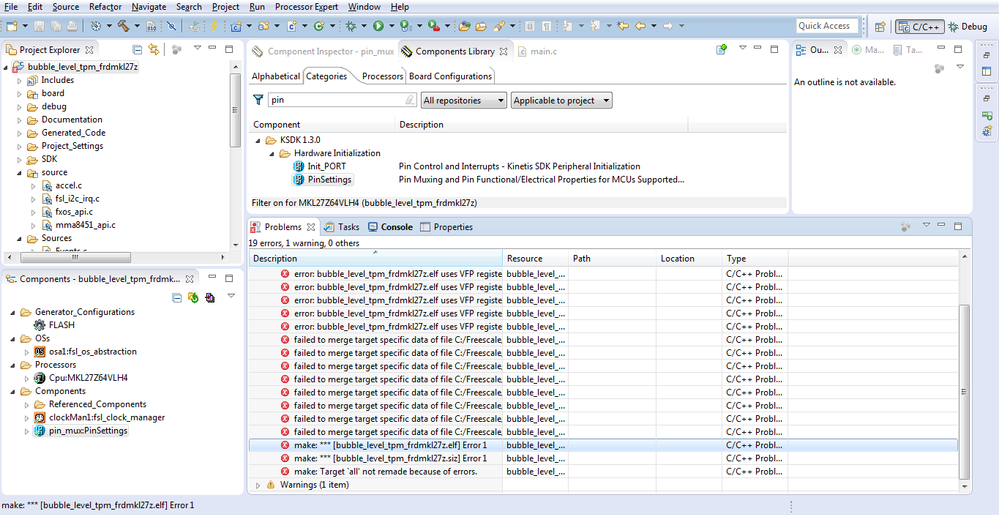Sort by the Type column header
The image size is (999, 515).
click(756, 259)
